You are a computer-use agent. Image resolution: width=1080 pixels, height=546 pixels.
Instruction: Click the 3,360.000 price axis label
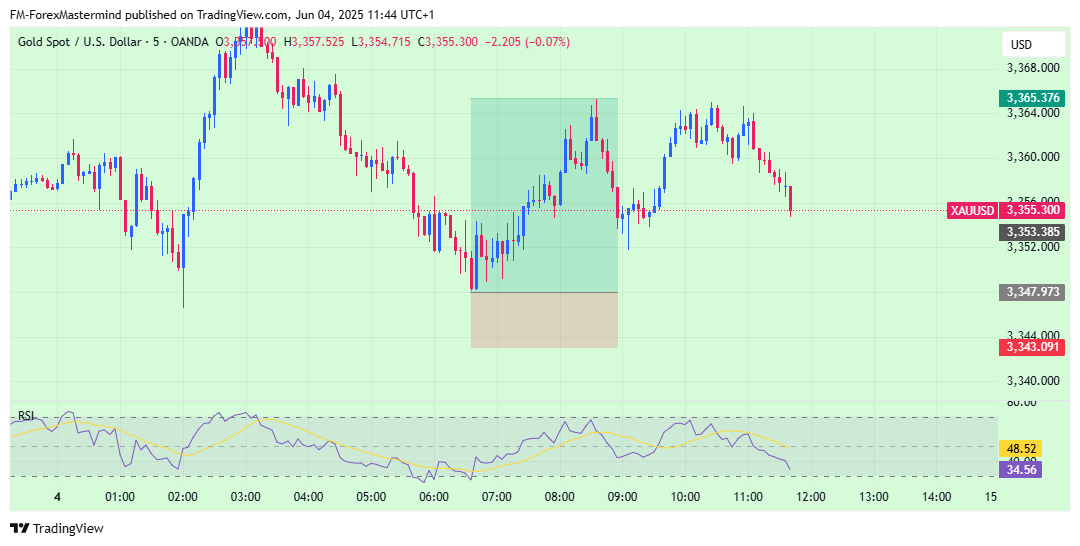(x=1032, y=157)
